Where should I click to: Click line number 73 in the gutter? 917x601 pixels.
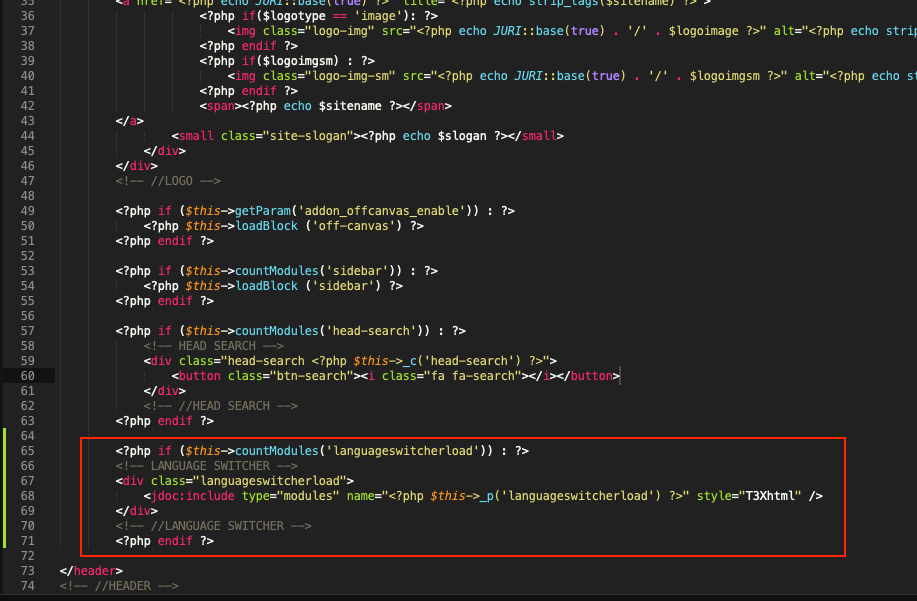click(27, 571)
